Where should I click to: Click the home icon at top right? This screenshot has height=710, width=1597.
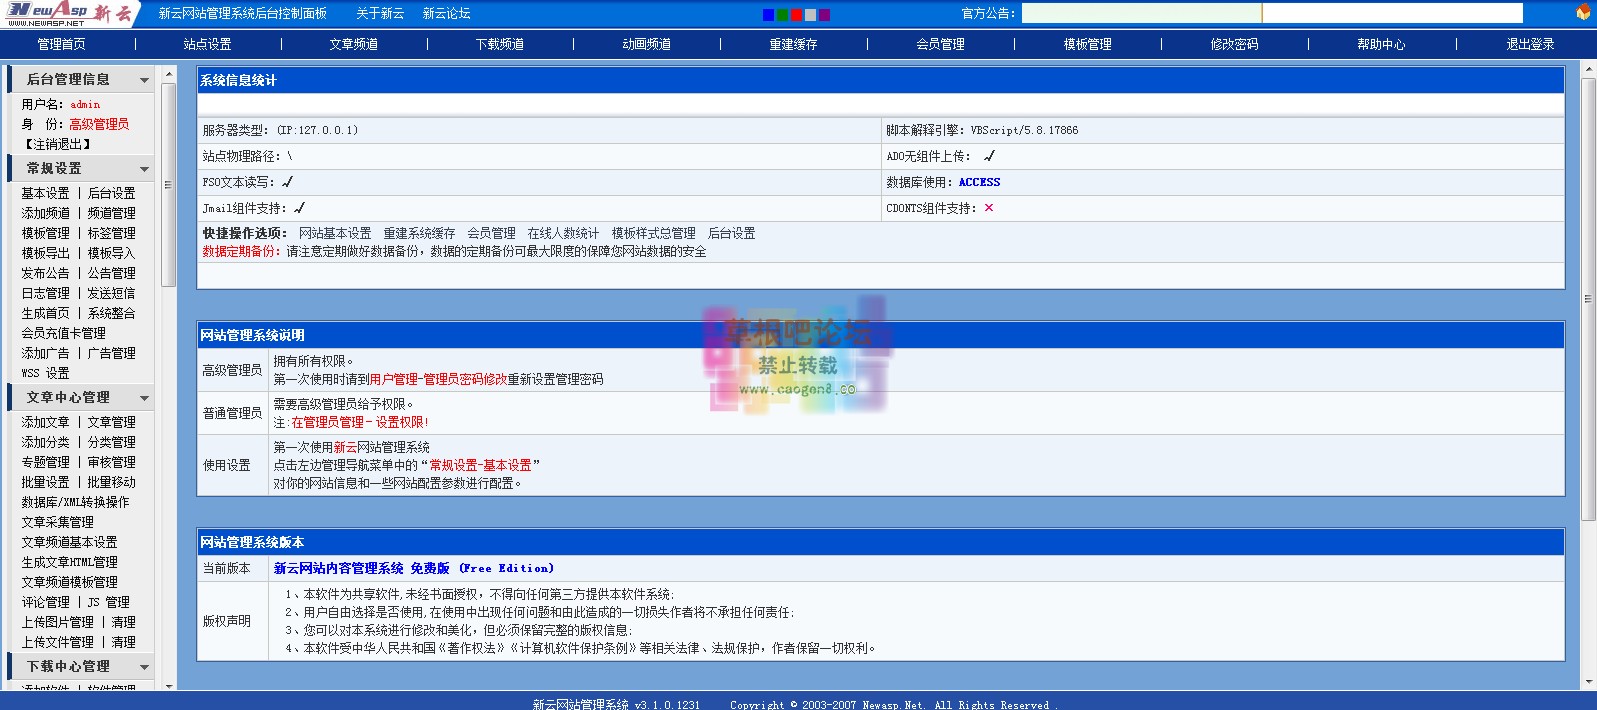[1583, 13]
